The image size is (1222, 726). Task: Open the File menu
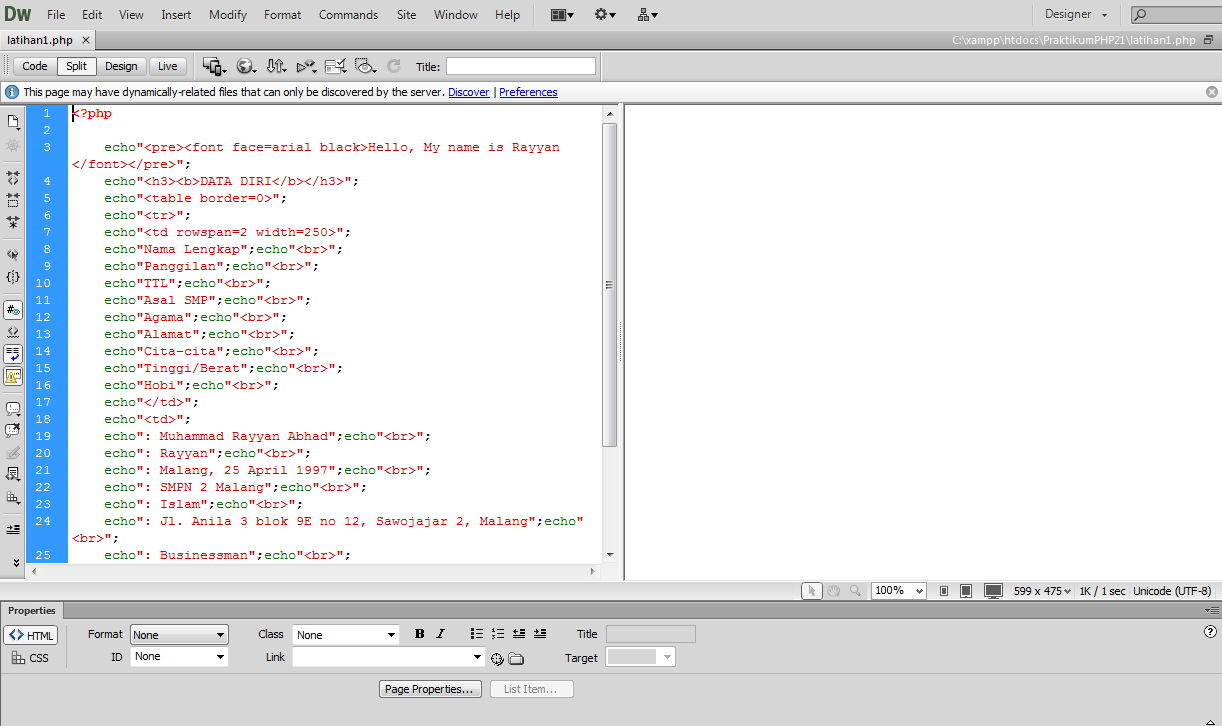pyautogui.click(x=56, y=15)
